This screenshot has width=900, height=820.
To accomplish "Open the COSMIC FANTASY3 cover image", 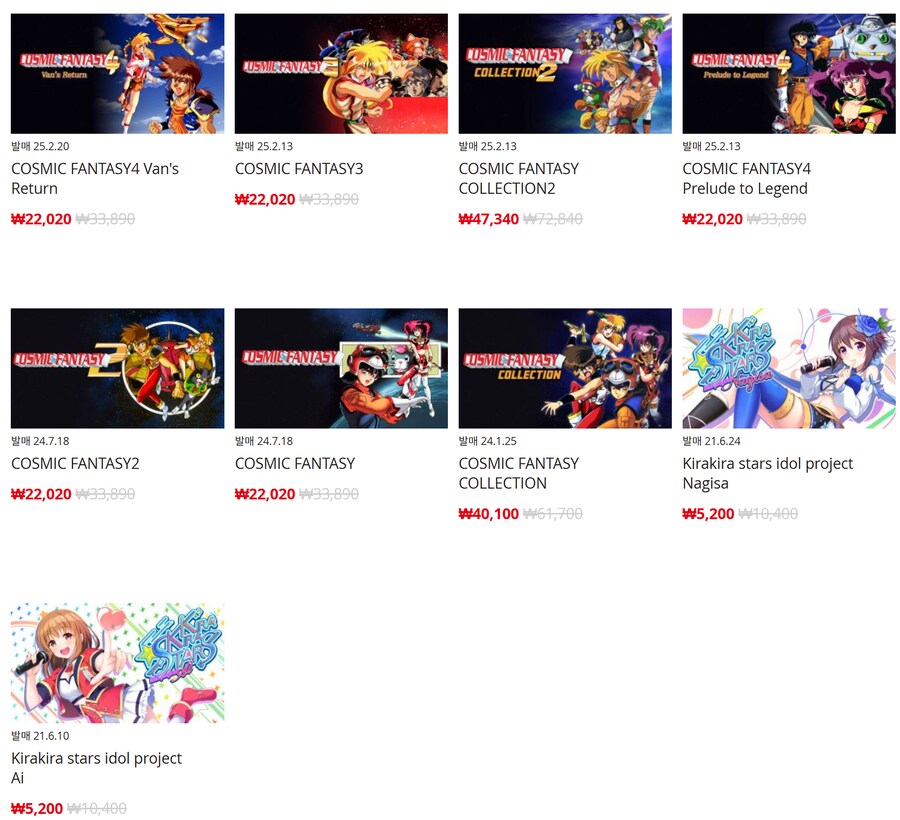I will tap(341, 74).
